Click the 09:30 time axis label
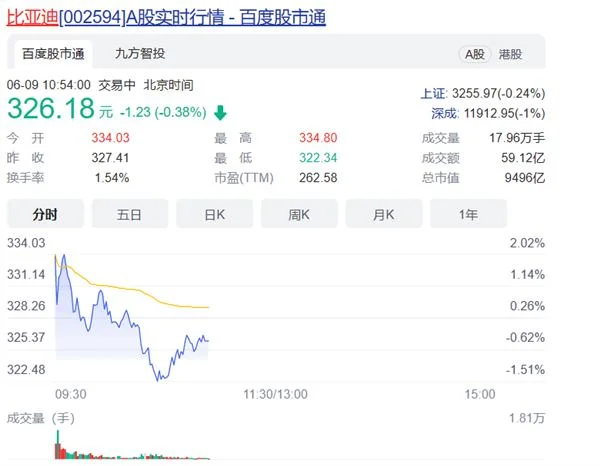 click(71, 394)
